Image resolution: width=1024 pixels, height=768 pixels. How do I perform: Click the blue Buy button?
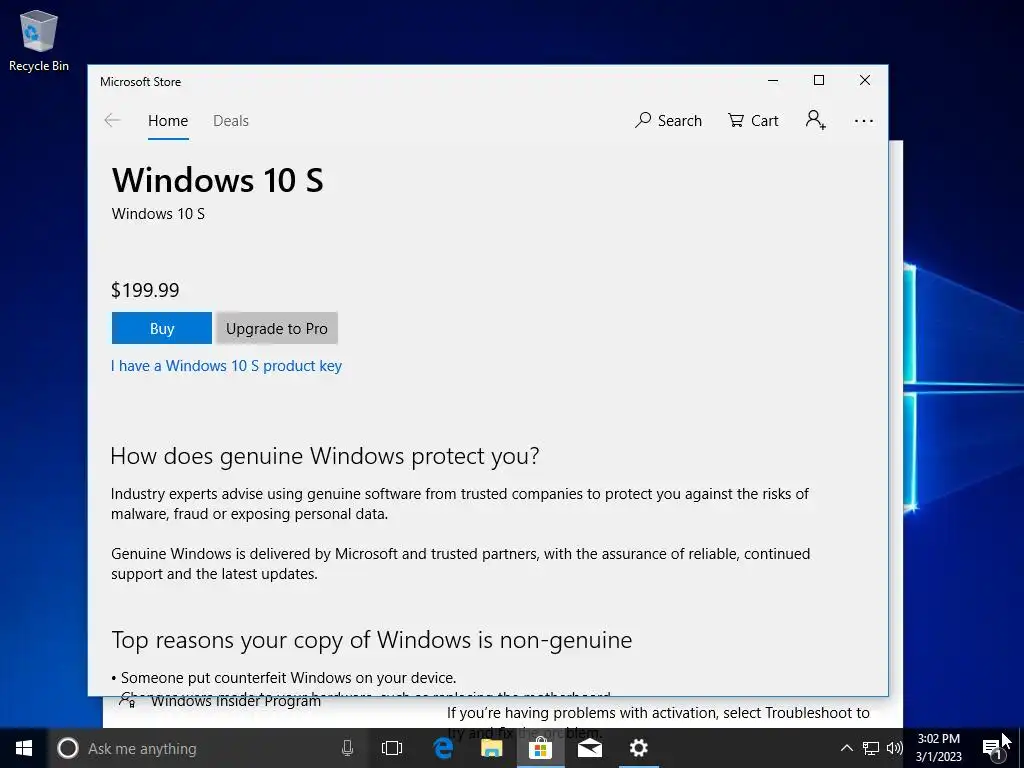(162, 328)
